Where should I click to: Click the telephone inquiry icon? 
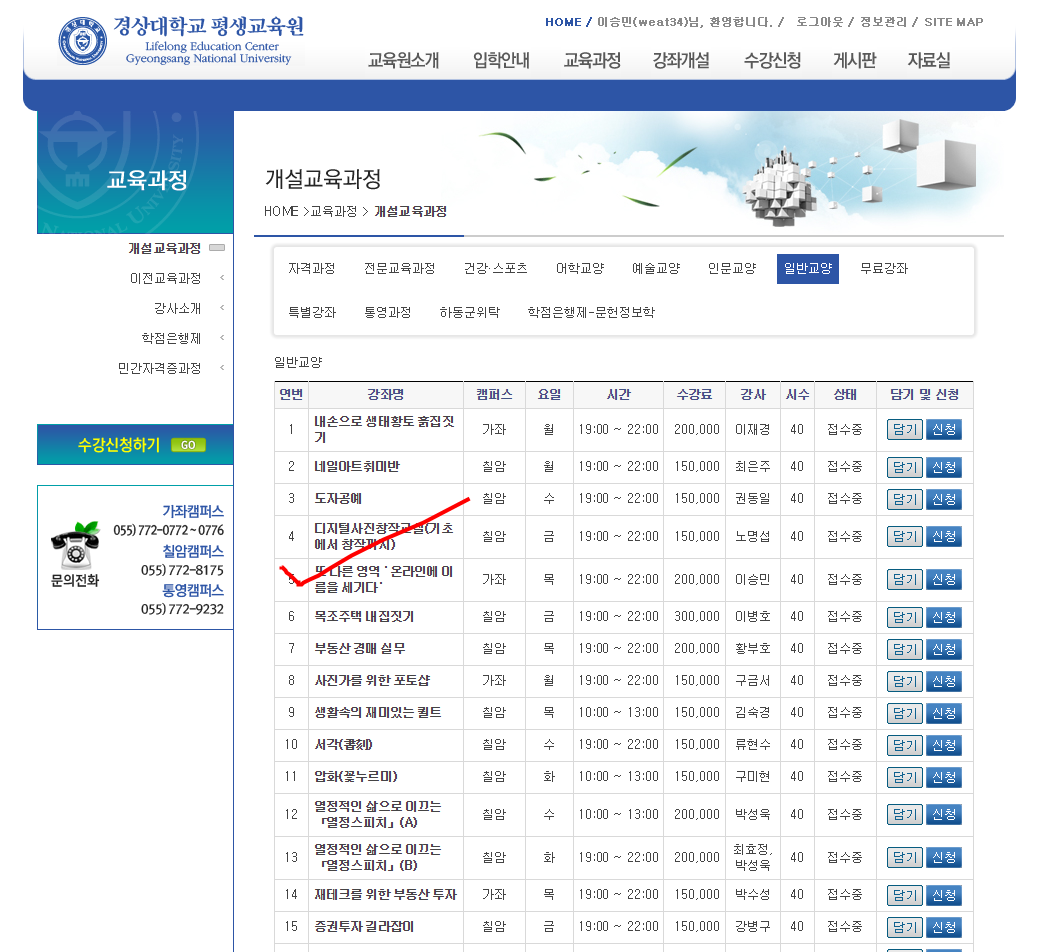[x=77, y=545]
